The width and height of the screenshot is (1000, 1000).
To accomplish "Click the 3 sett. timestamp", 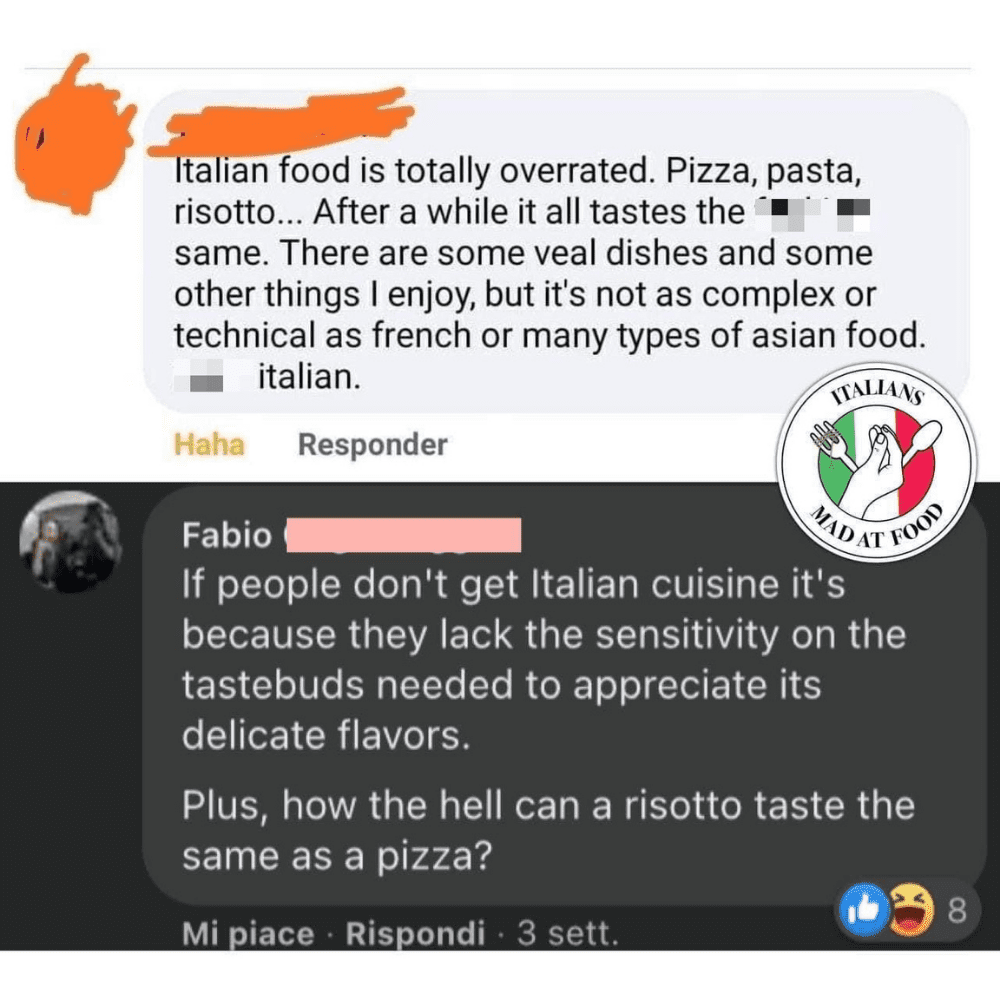I will (x=568, y=934).
